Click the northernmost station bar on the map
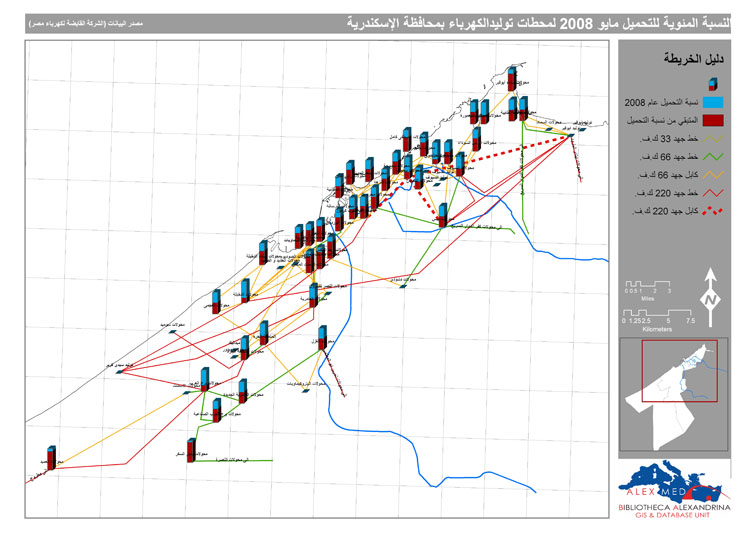 [511, 78]
